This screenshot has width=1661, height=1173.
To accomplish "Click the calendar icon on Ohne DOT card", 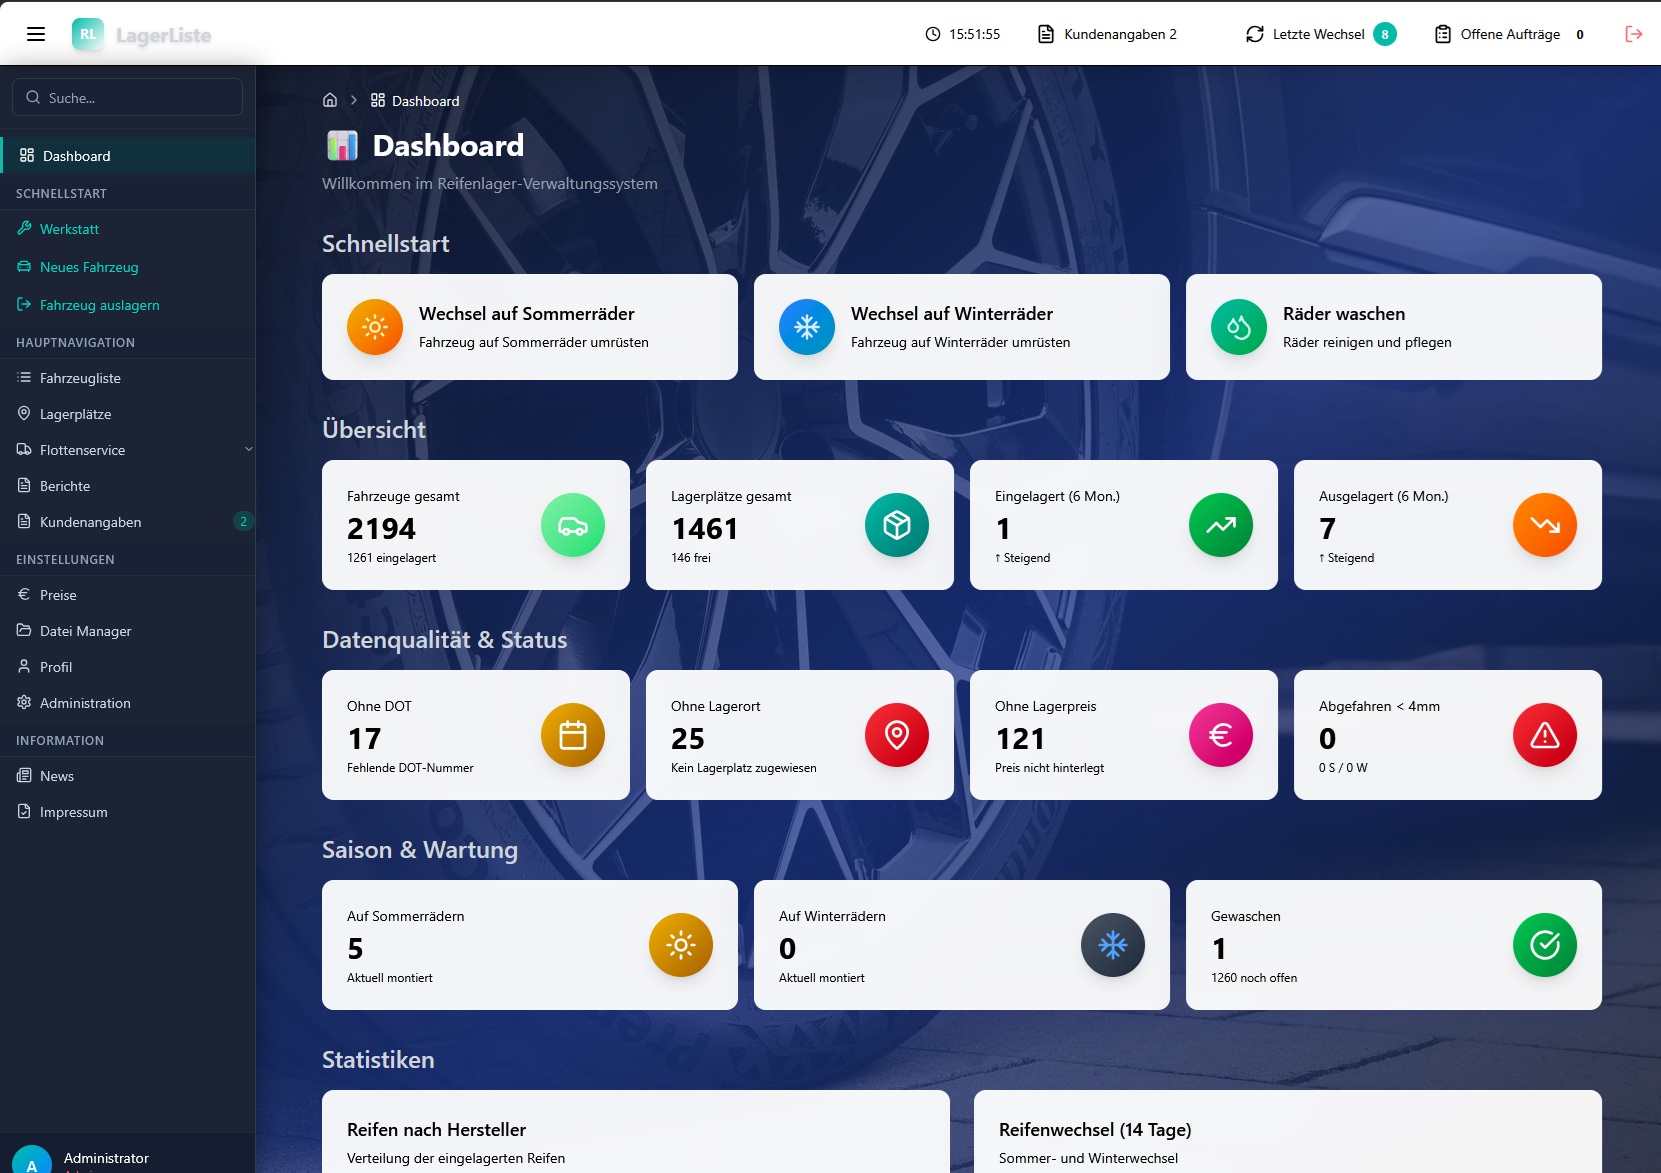I will click(x=573, y=735).
